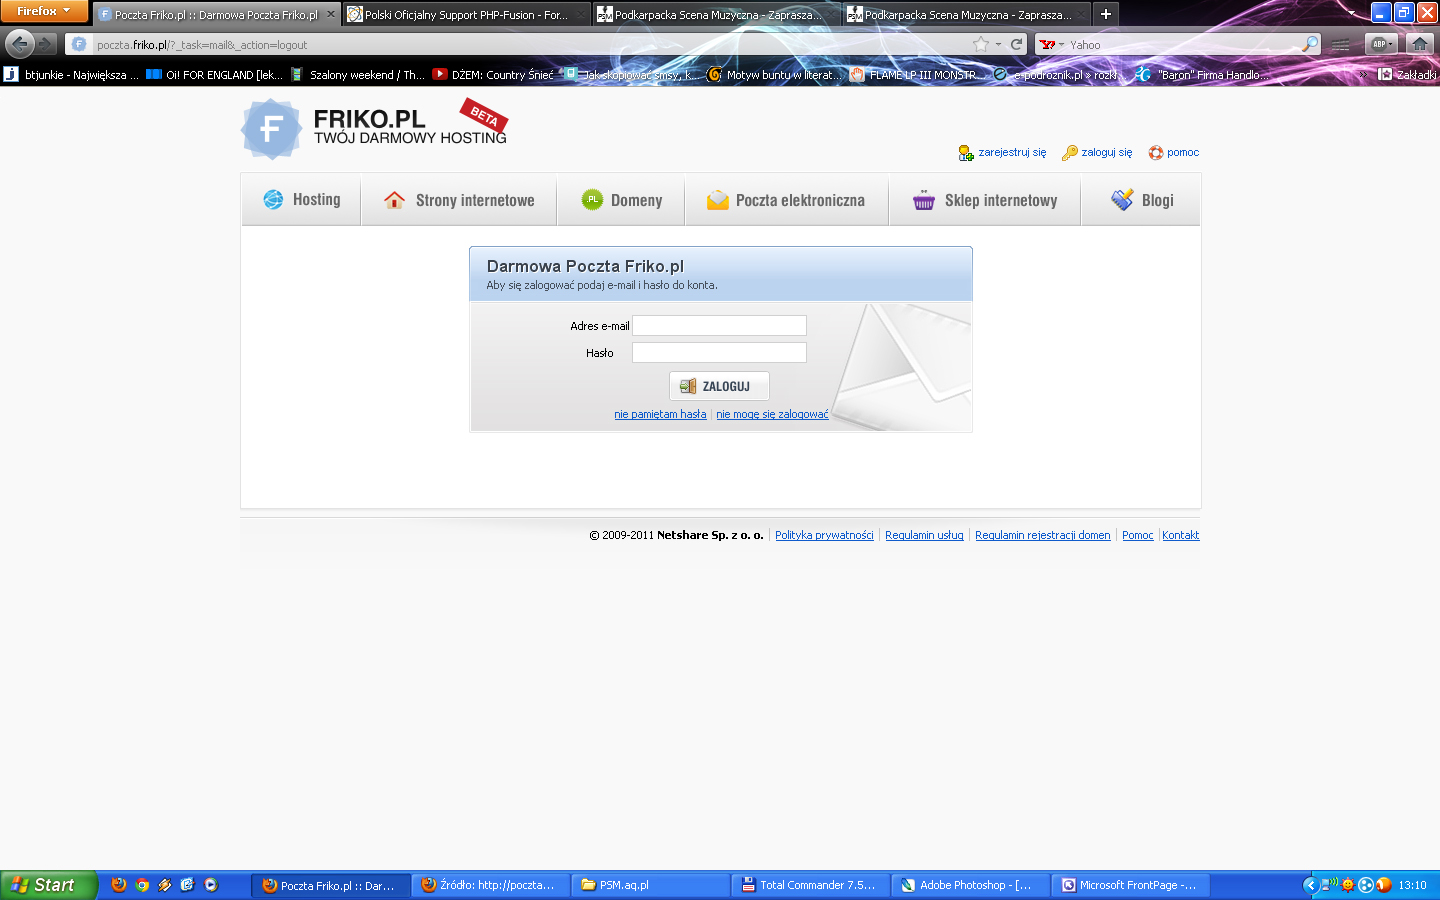This screenshot has height=900, width=1440.
Task: Switch to the Źródło: http://poczta taskbar window
Action: pyautogui.click(x=490, y=885)
